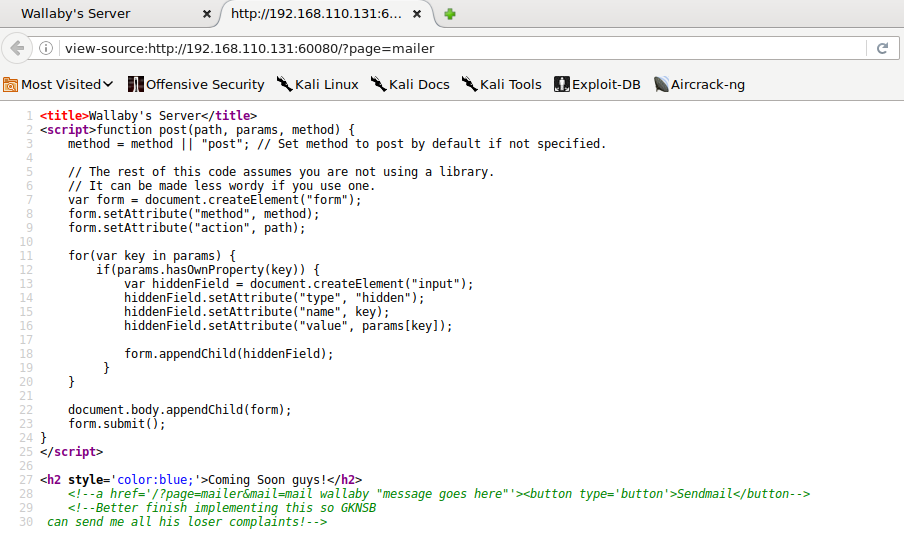Viewport: 904px width, 538px height.
Task: Close the 192.168.110.131 view-source tab
Action: [417, 14]
